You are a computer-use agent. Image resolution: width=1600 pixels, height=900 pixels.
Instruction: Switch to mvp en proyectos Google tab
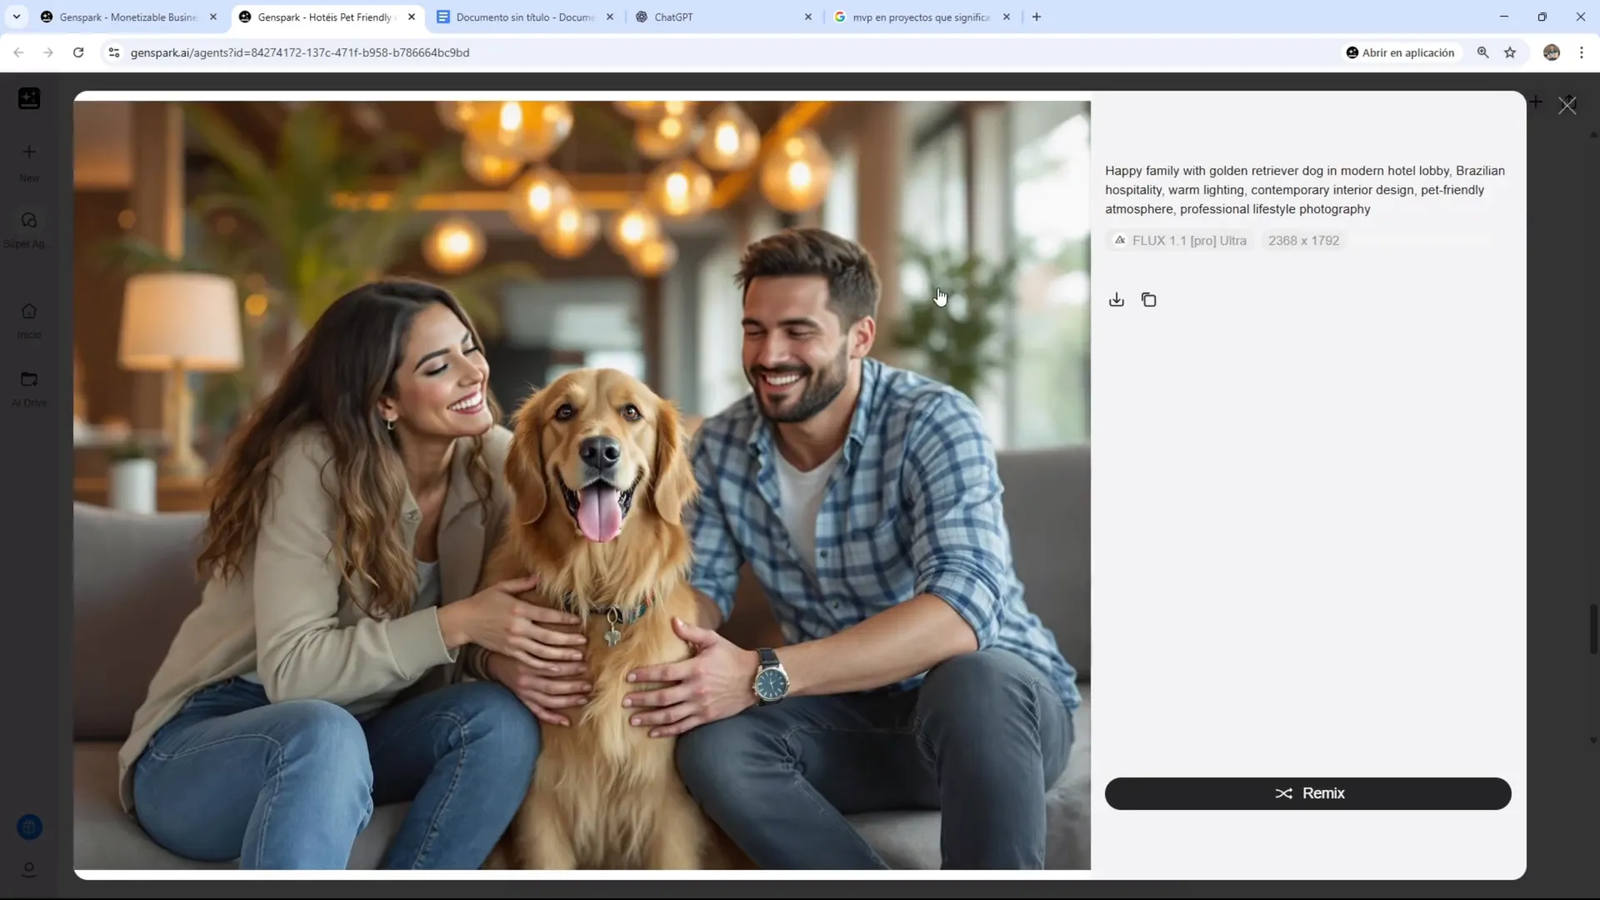[x=920, y=17]
